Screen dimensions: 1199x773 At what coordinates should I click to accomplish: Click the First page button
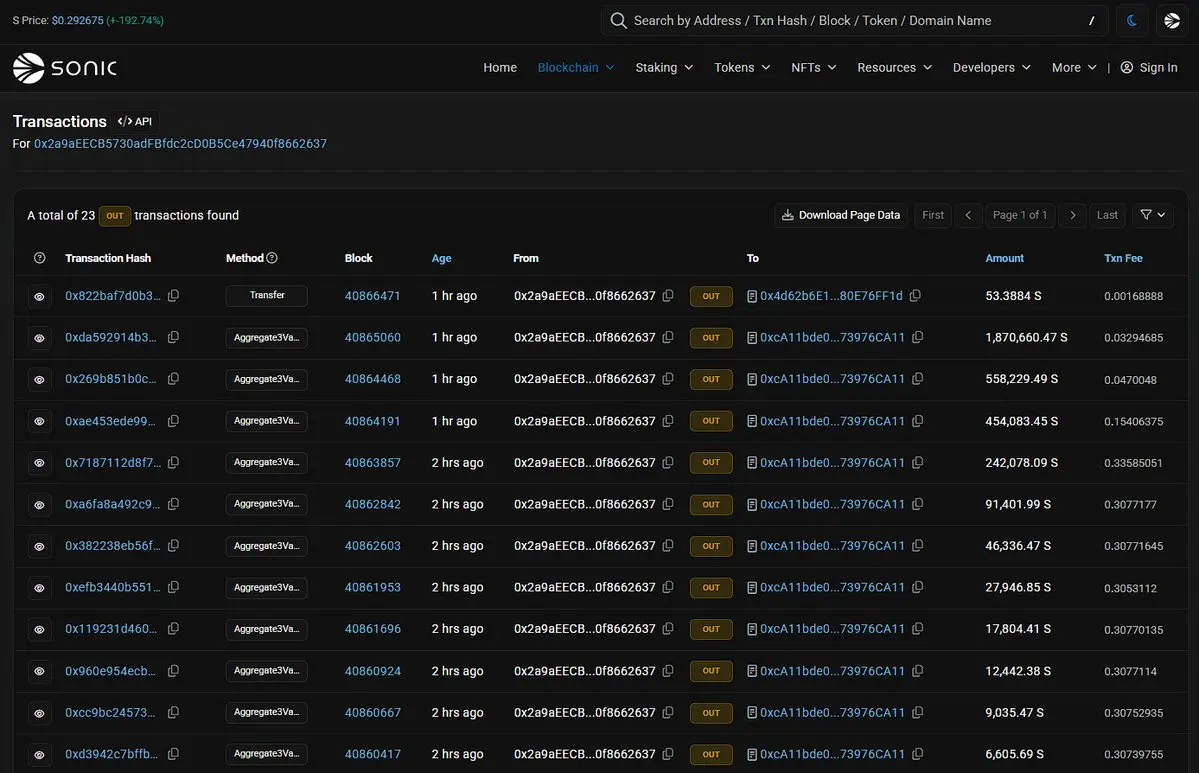coord(933,215)
